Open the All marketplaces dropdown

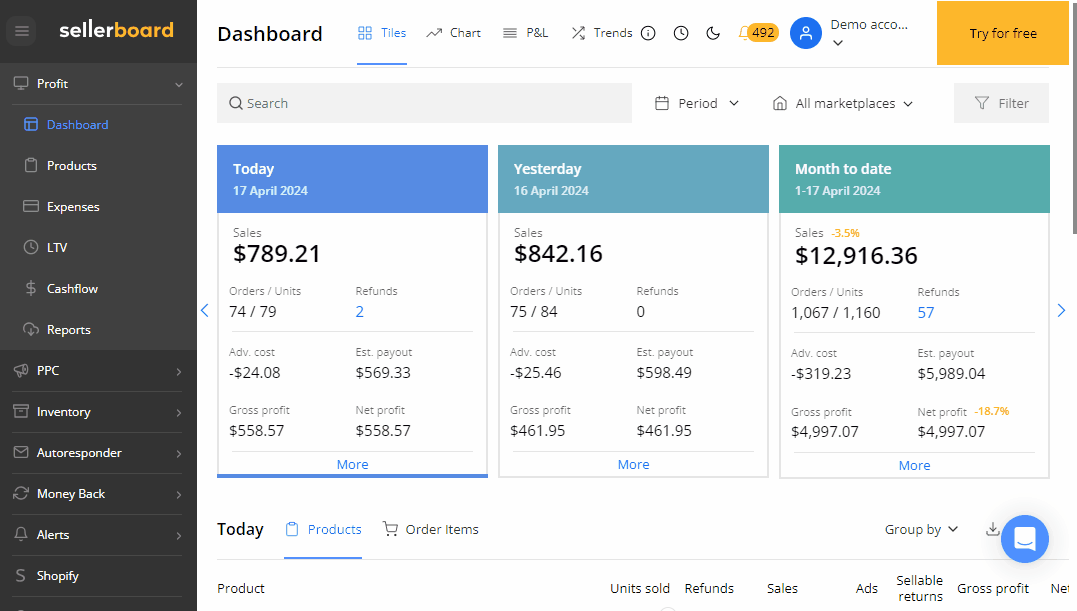coord(842,103)
